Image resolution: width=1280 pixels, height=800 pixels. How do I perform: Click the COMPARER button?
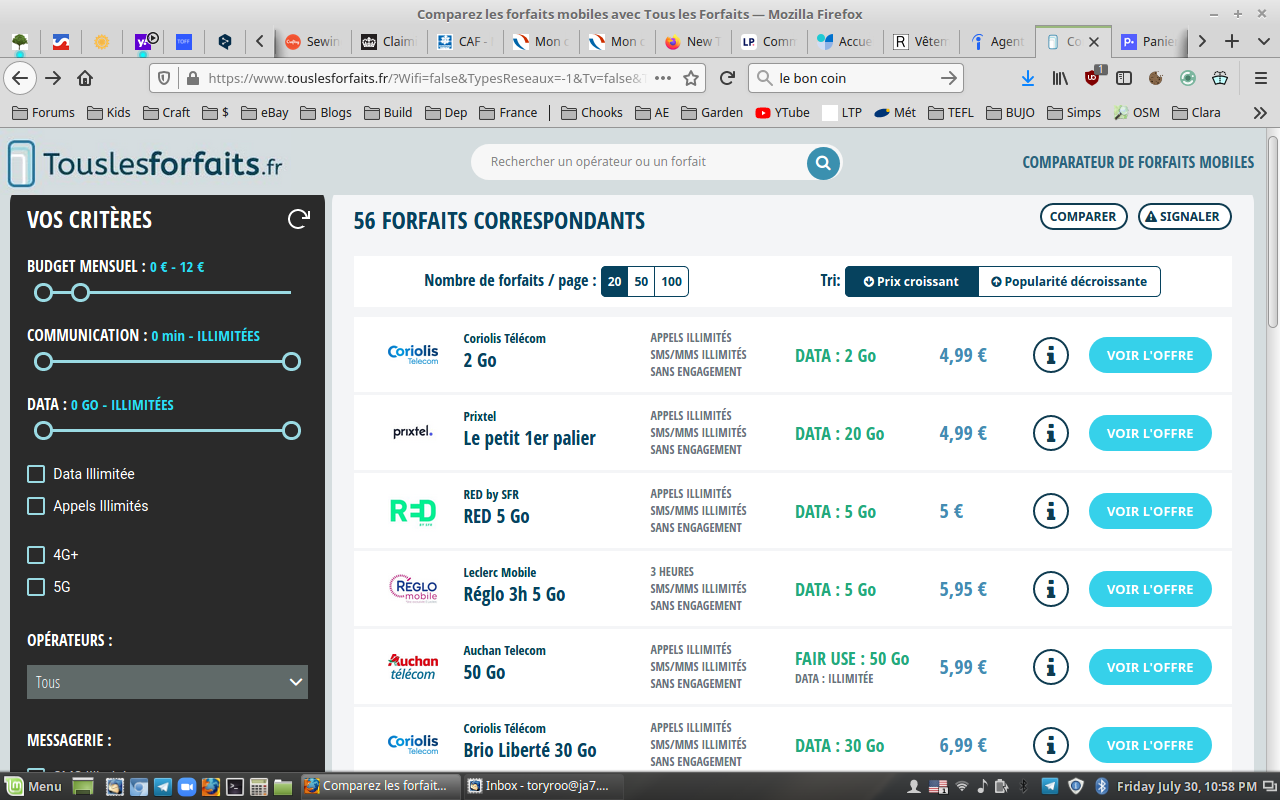(1083, 216)
